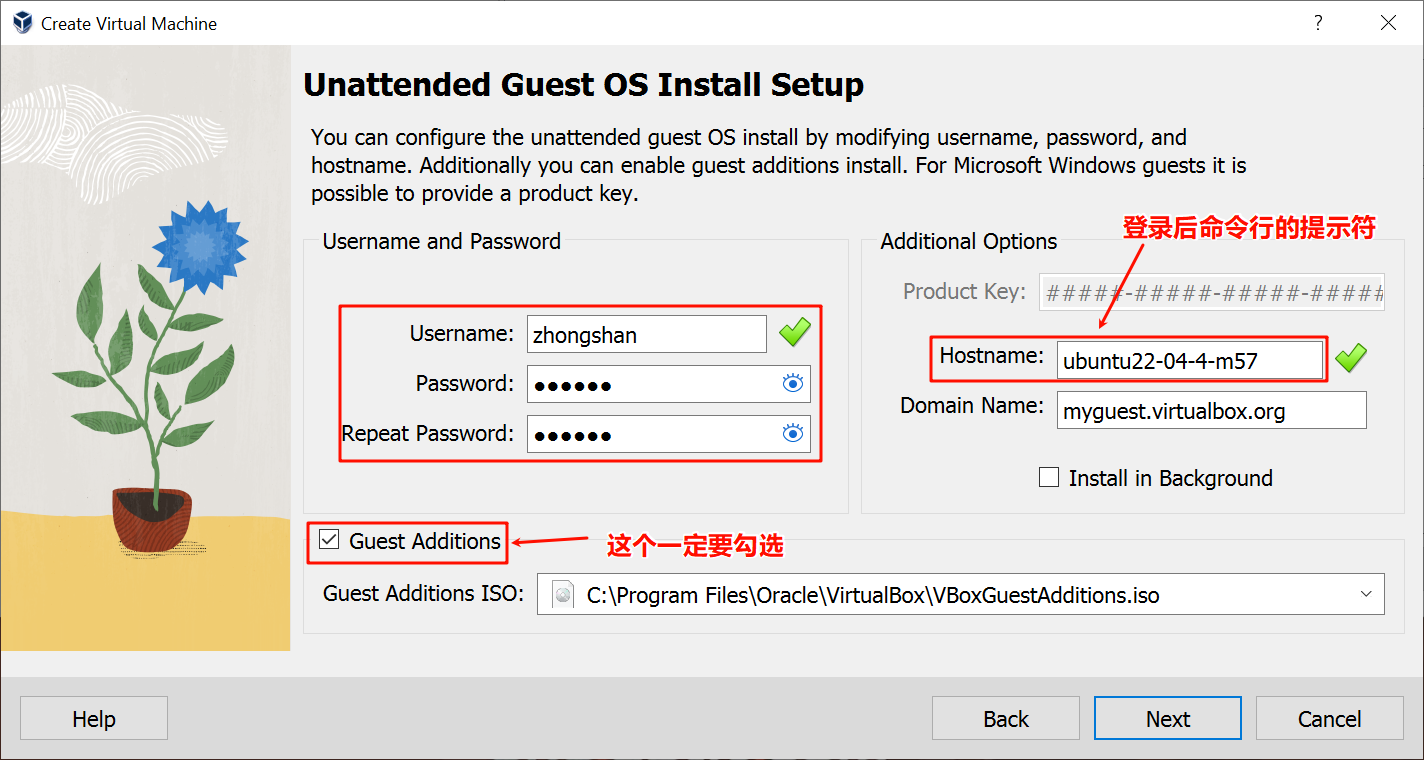Screen dimensions: 1424x760
Task: Click the Next button
Action: 1167,719
